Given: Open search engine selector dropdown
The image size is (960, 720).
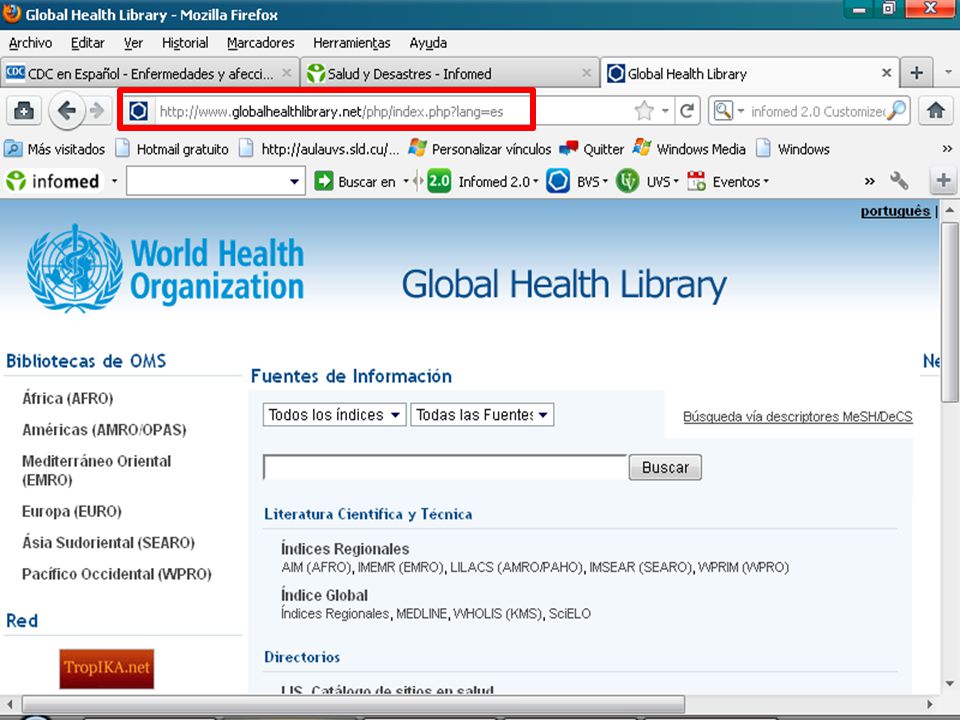Looking at the screenshot, I should (740, 111).
